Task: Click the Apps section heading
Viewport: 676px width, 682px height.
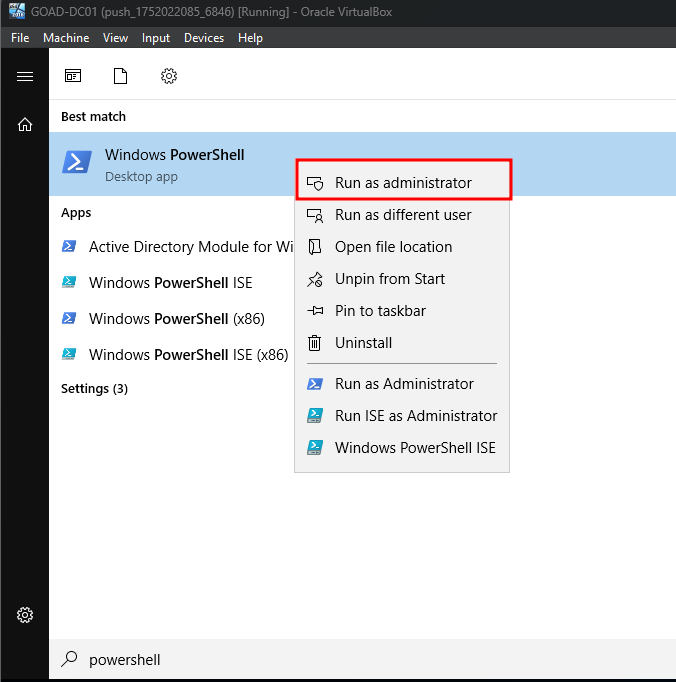Action: 76,213
